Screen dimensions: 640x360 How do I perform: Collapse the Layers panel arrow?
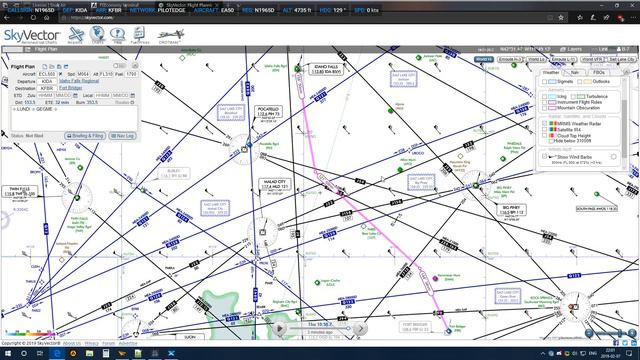[627, 72]
